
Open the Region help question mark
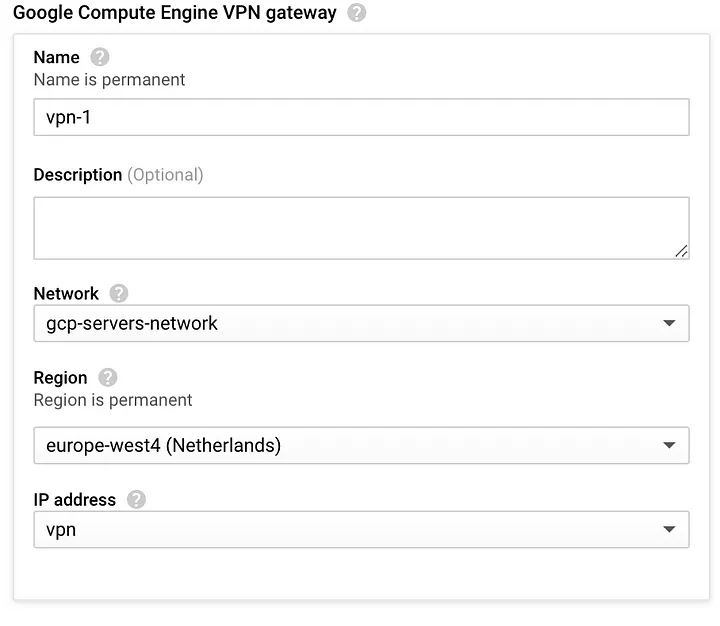(x=107, y=378)
